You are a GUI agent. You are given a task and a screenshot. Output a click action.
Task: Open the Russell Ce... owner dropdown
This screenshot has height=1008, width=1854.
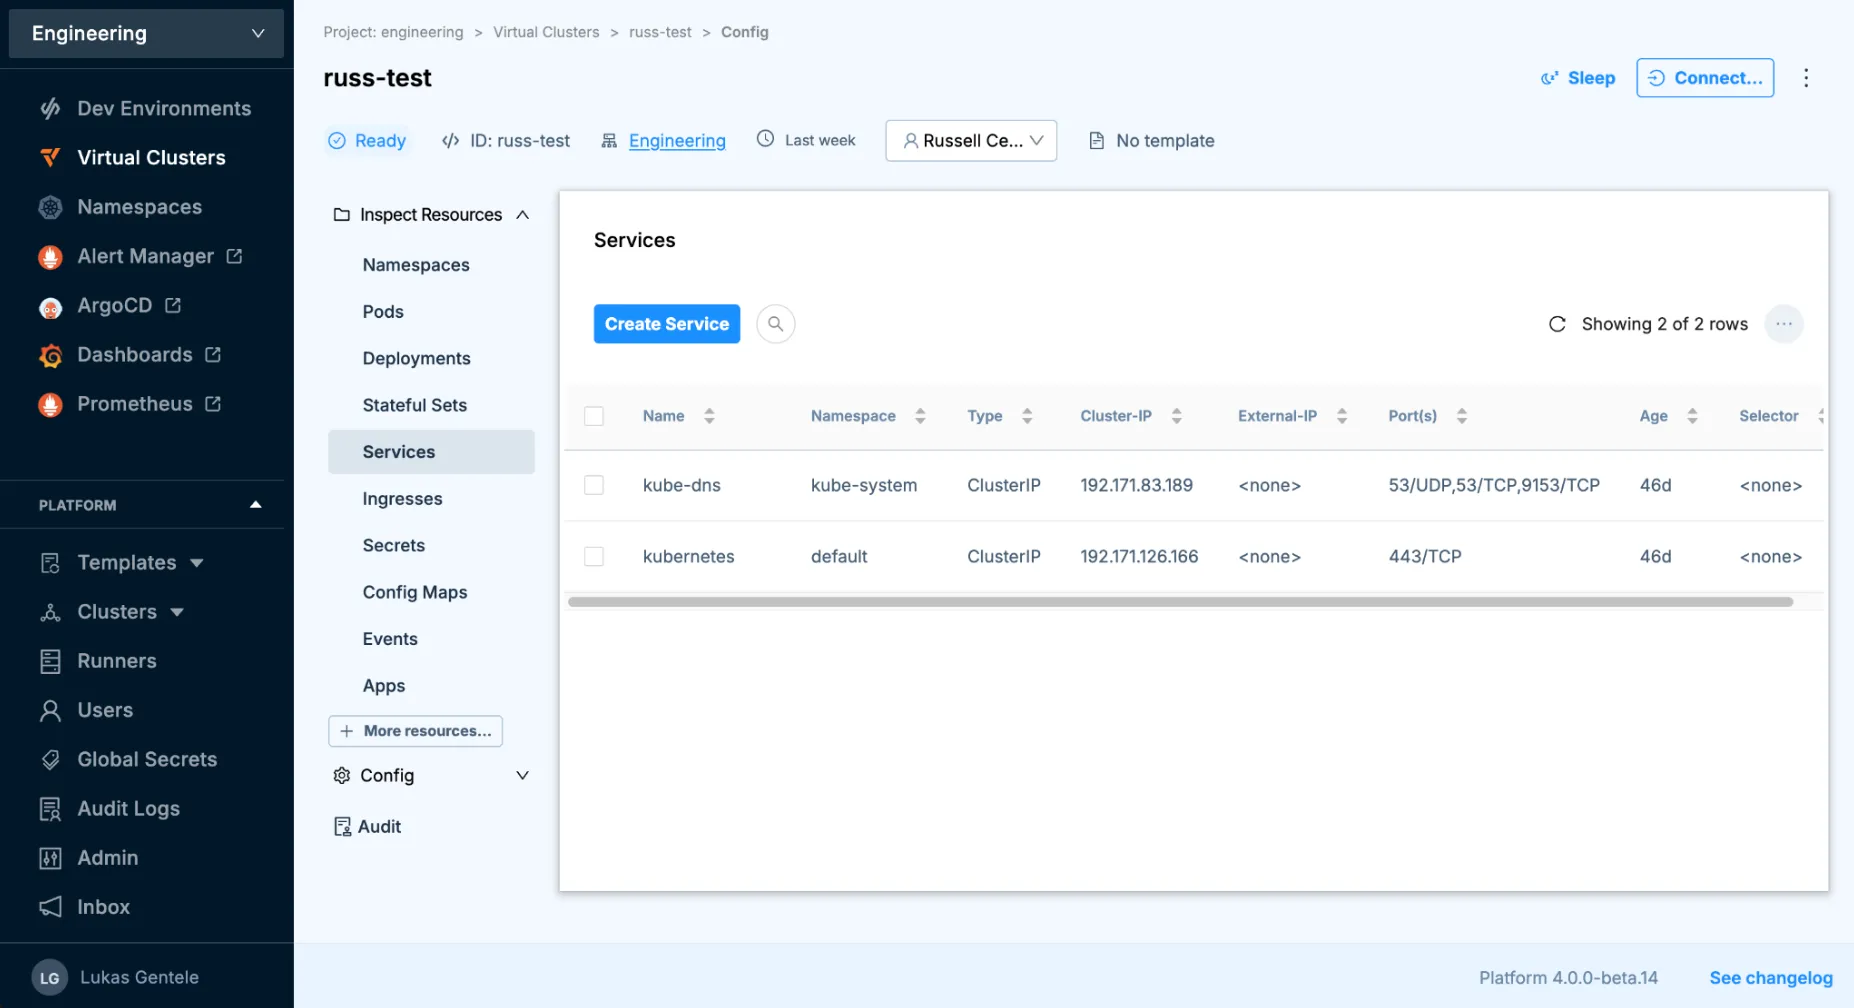(x=970, y=141)
